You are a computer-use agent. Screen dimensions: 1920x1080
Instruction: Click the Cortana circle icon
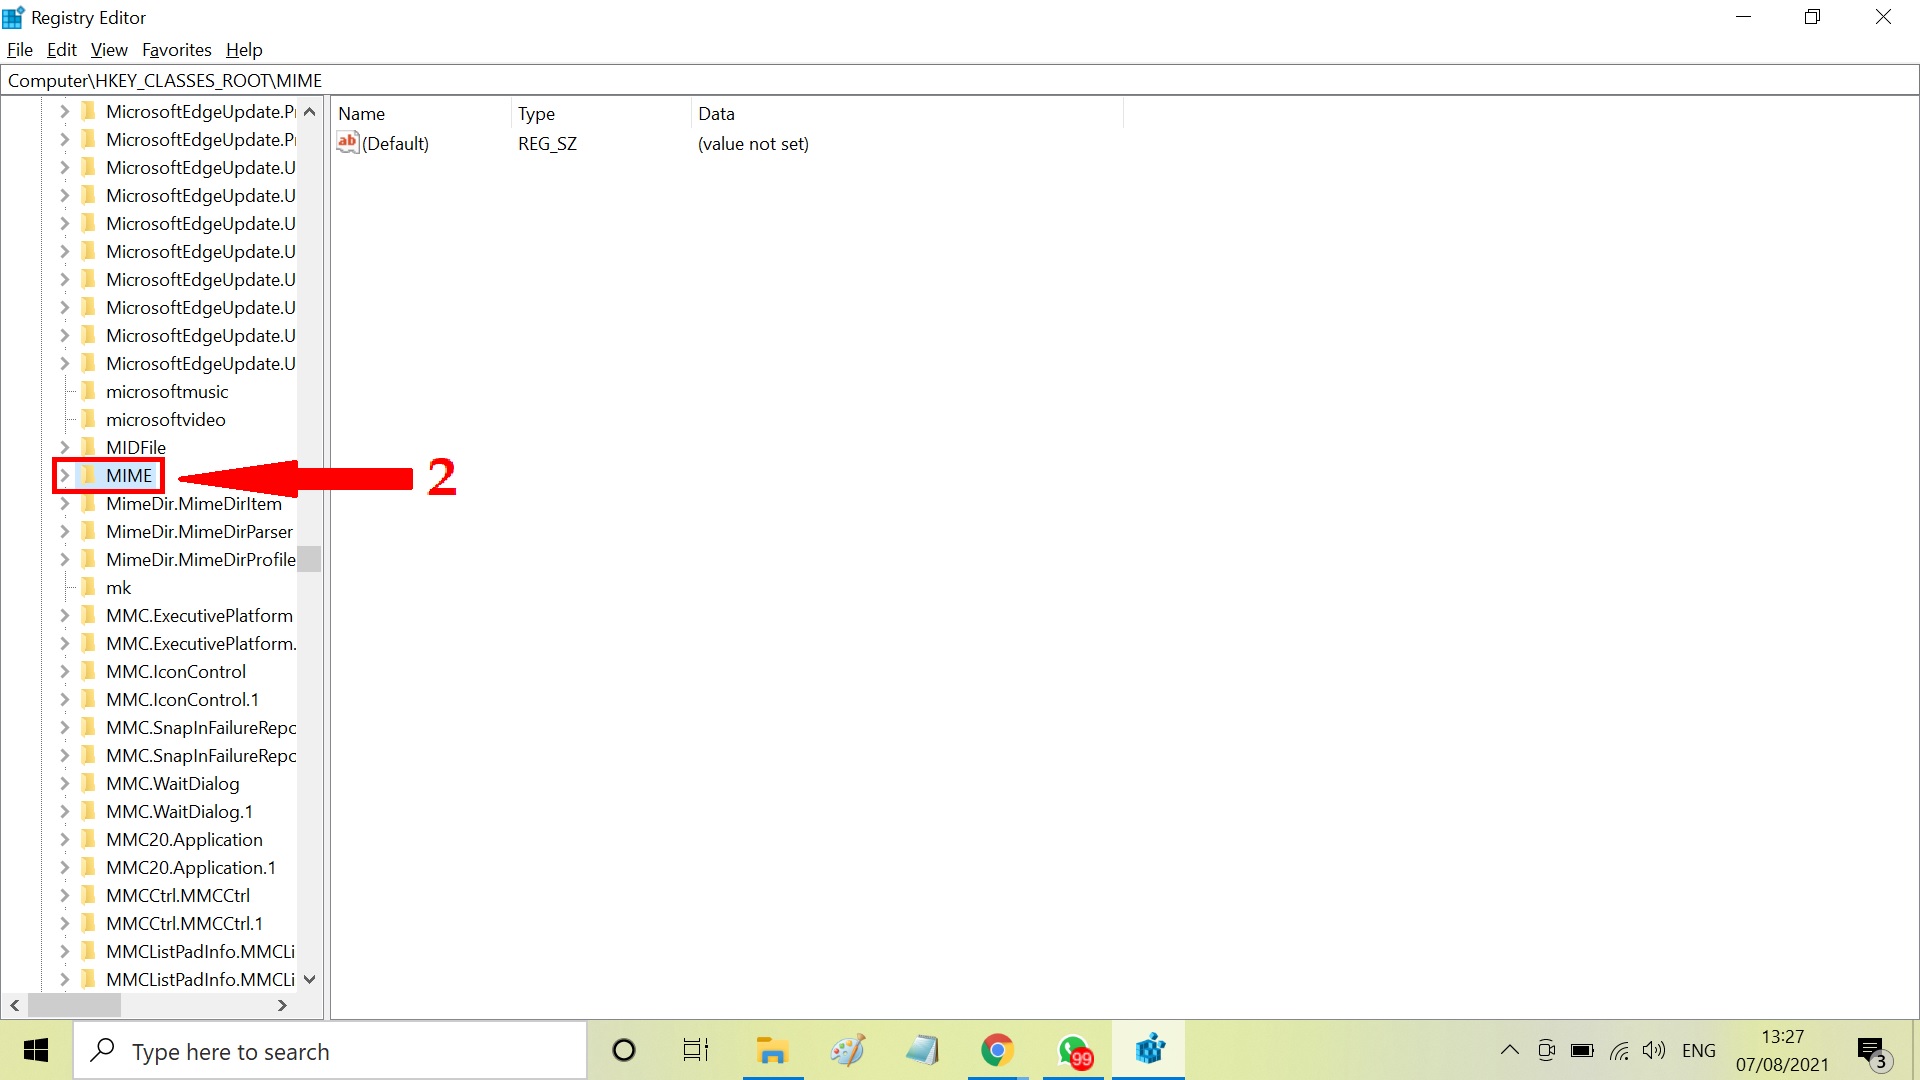coord(623,1050)
